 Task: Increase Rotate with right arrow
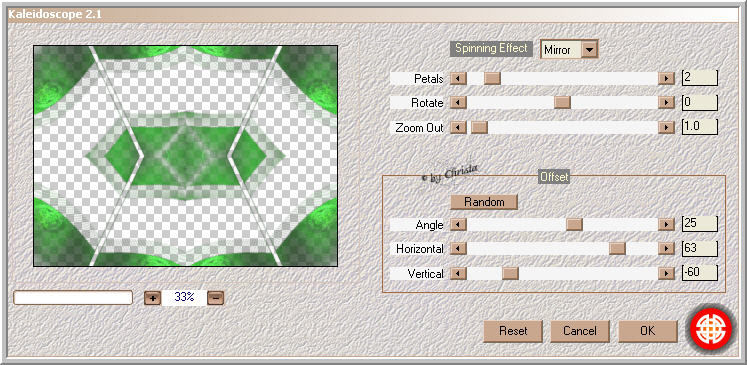(666, 102)
